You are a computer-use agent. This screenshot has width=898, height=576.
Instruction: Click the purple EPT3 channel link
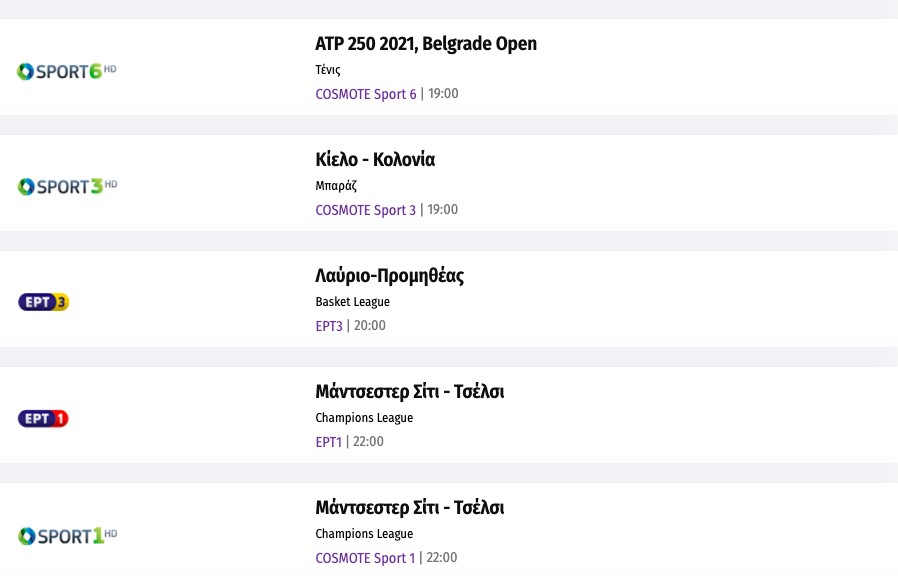tap(329, 326)
